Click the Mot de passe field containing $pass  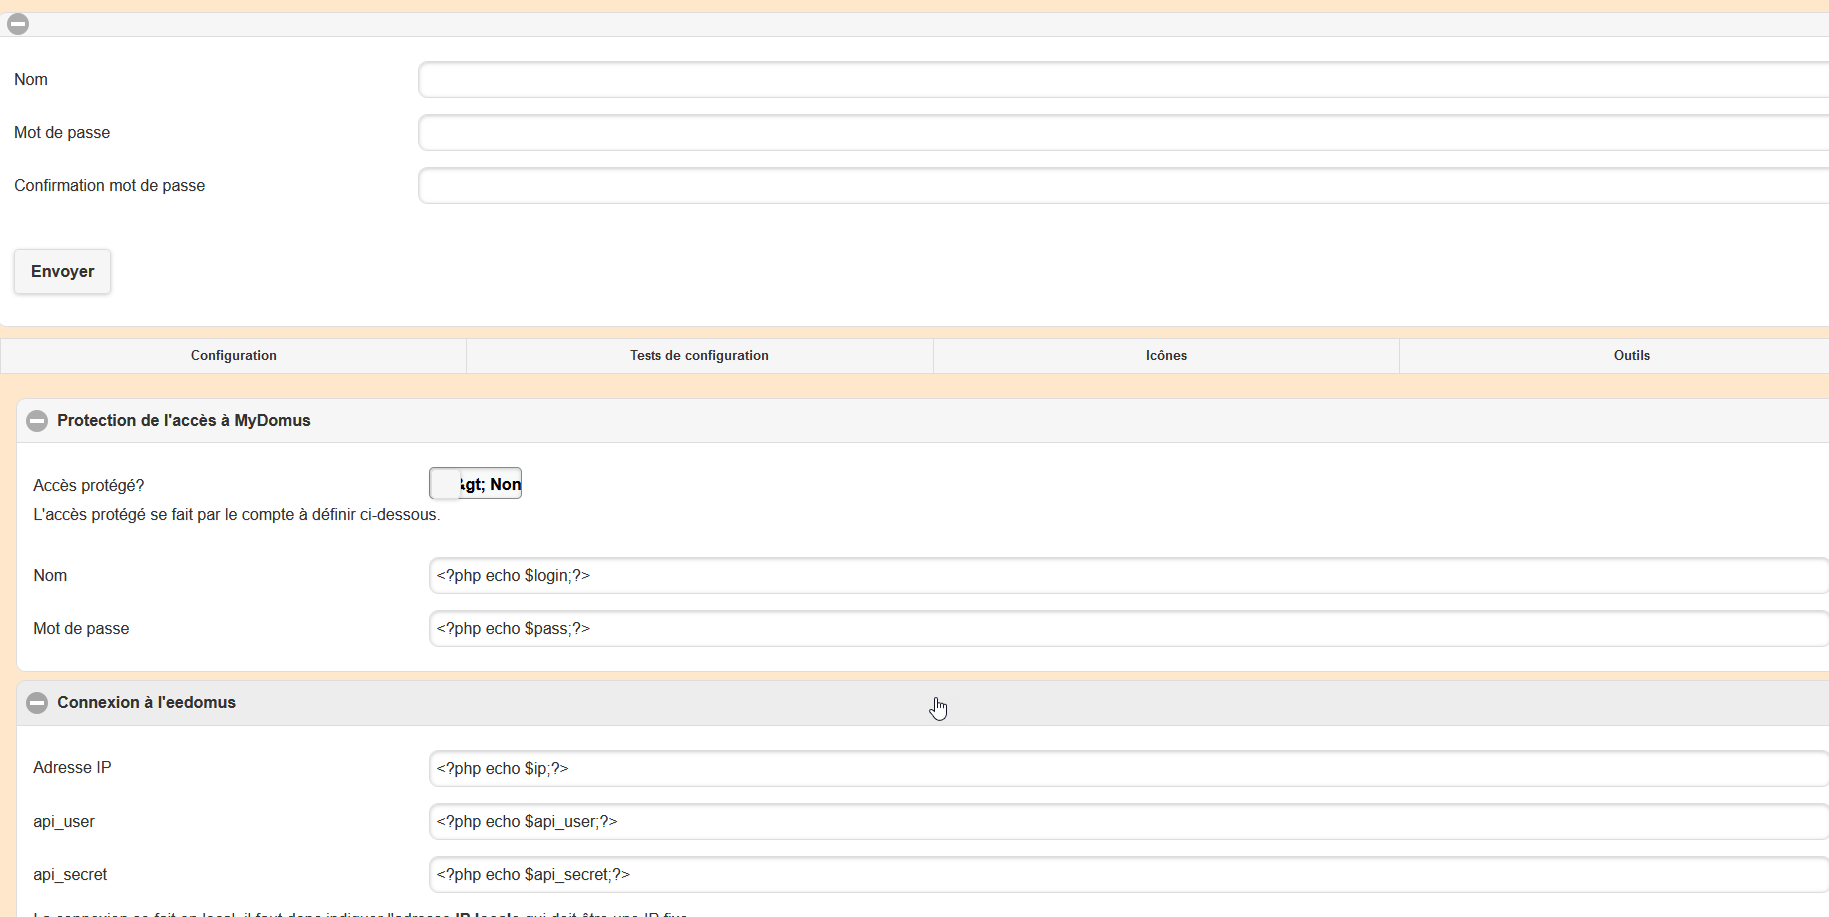tap(1125, 629)
